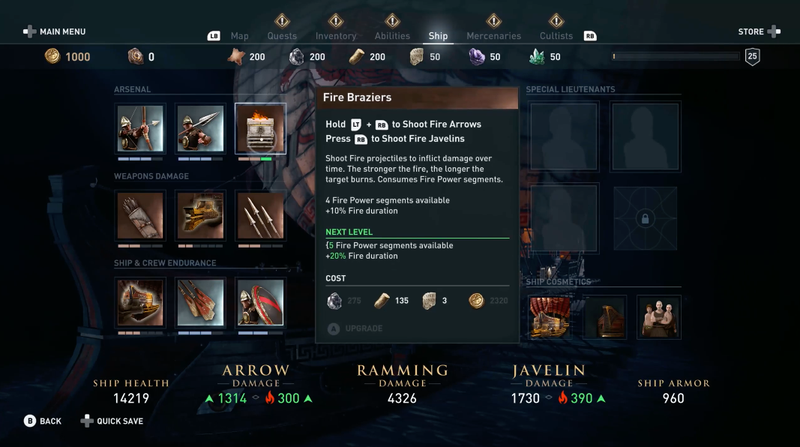Select the Javelin throwers arsenal icon
800x447 pixels.
(200, 129)
